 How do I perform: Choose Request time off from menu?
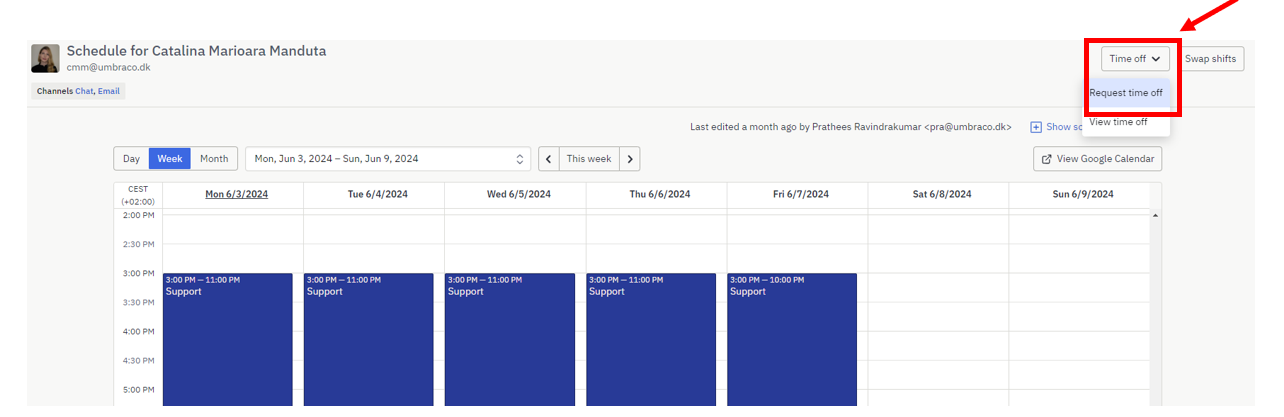(1126, 93)
